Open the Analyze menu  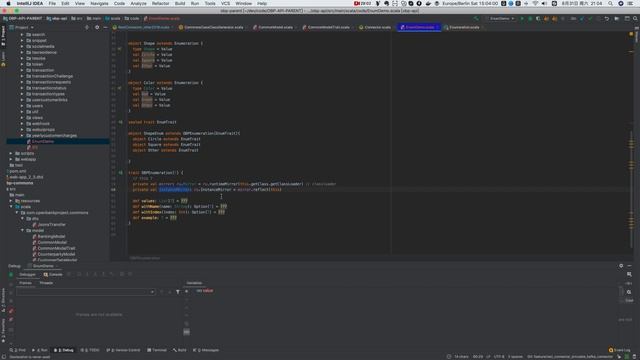(138, 3)
